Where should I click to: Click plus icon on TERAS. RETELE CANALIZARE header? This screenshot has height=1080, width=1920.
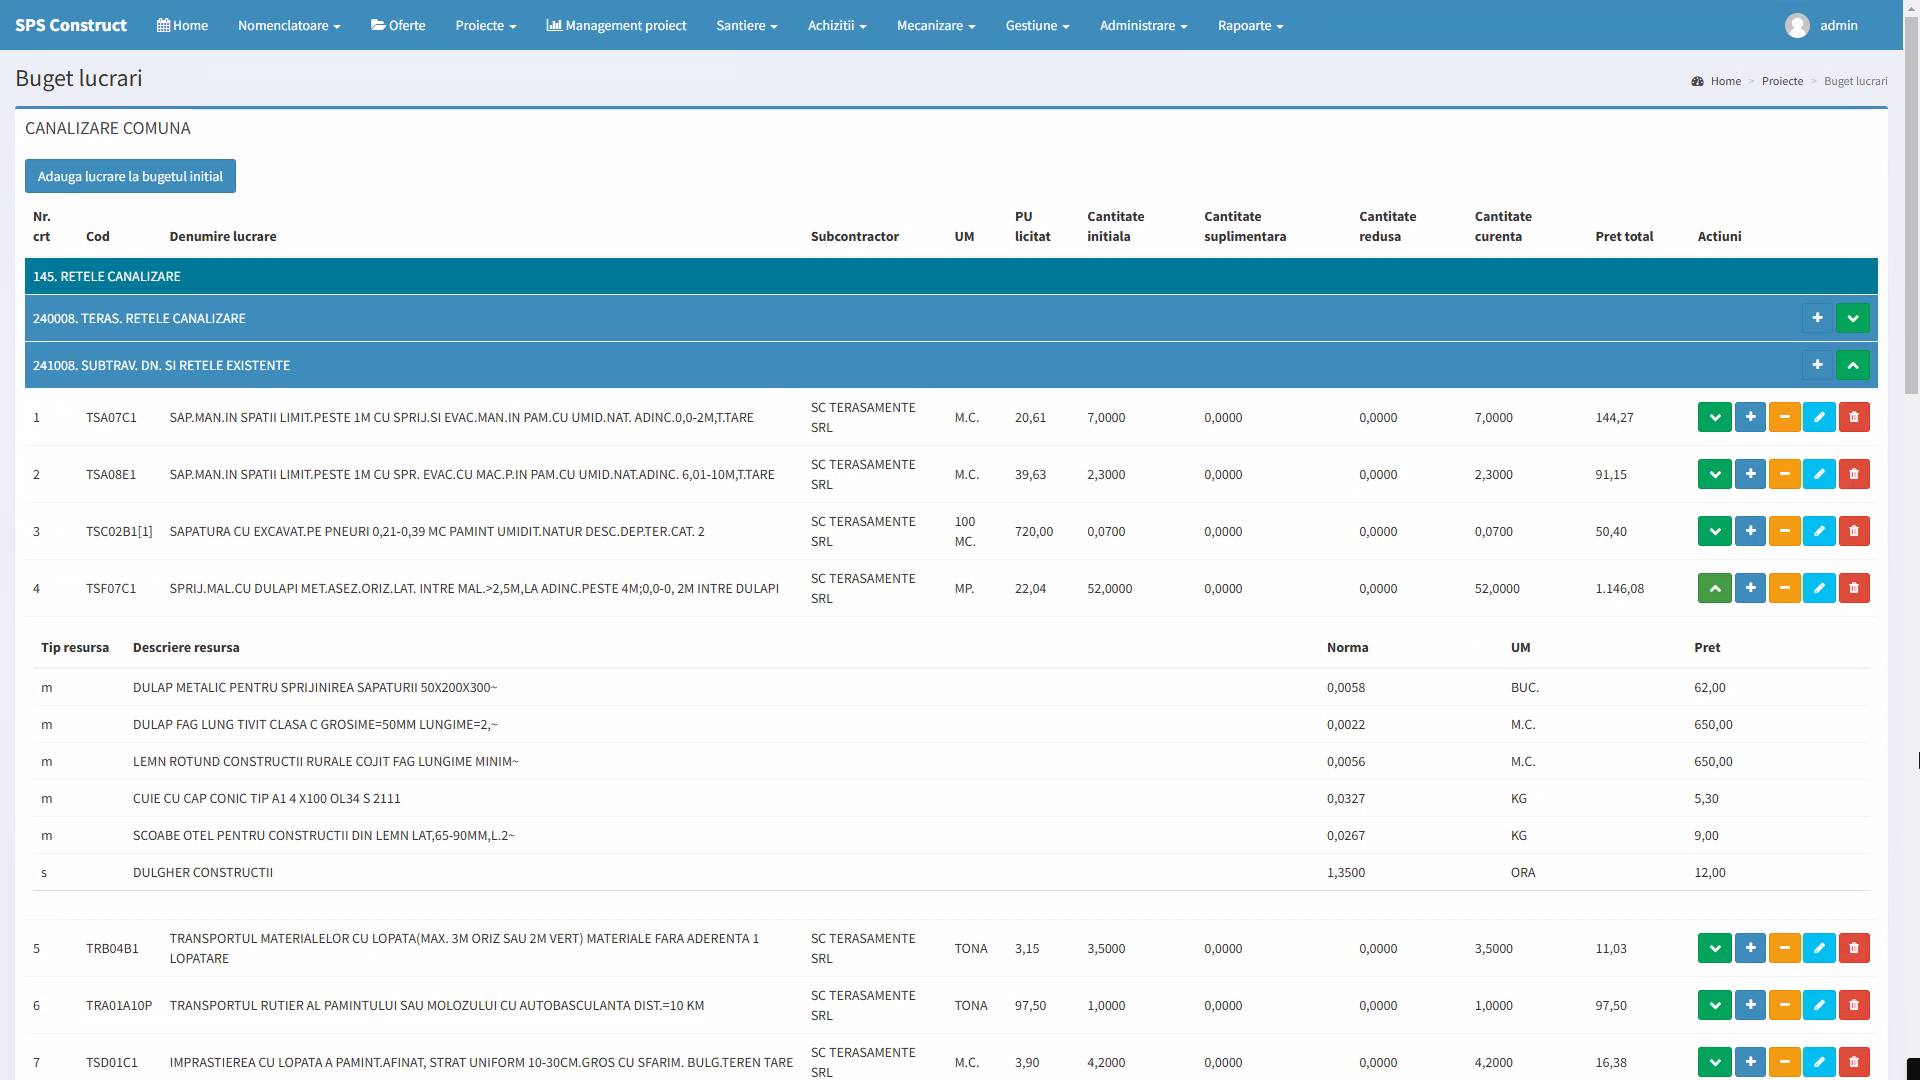pos(1817,318)
